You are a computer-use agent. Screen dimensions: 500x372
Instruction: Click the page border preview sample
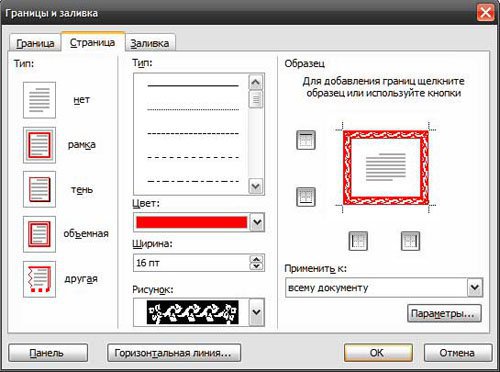coord(386,168)
